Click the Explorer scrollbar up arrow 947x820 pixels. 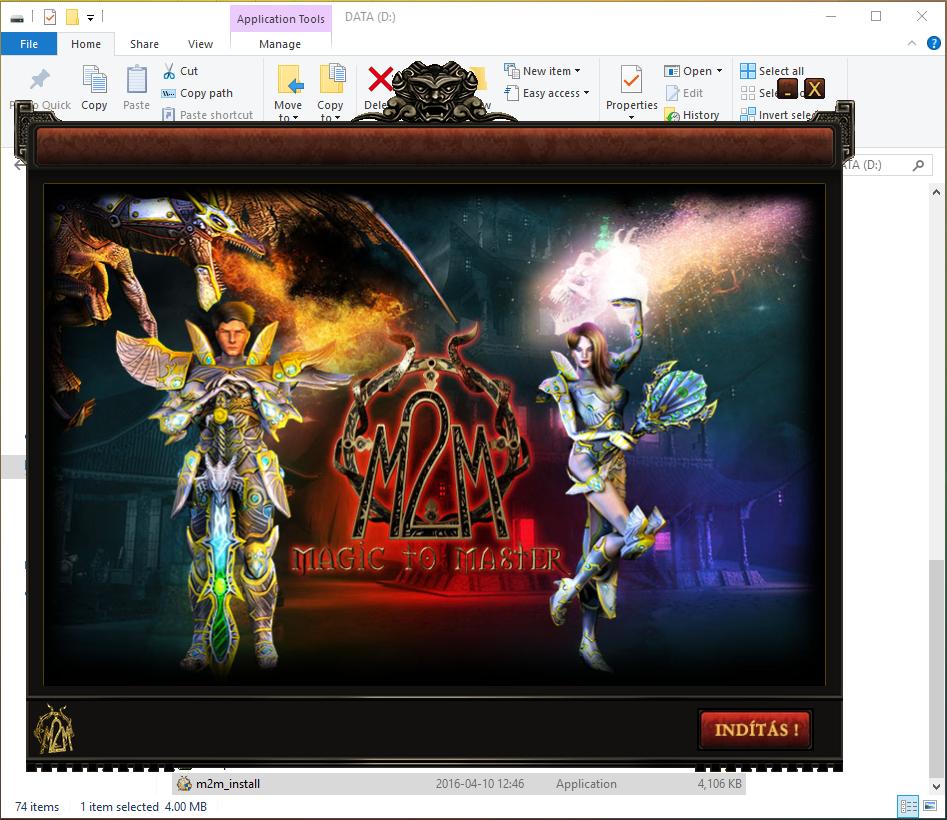936,193
